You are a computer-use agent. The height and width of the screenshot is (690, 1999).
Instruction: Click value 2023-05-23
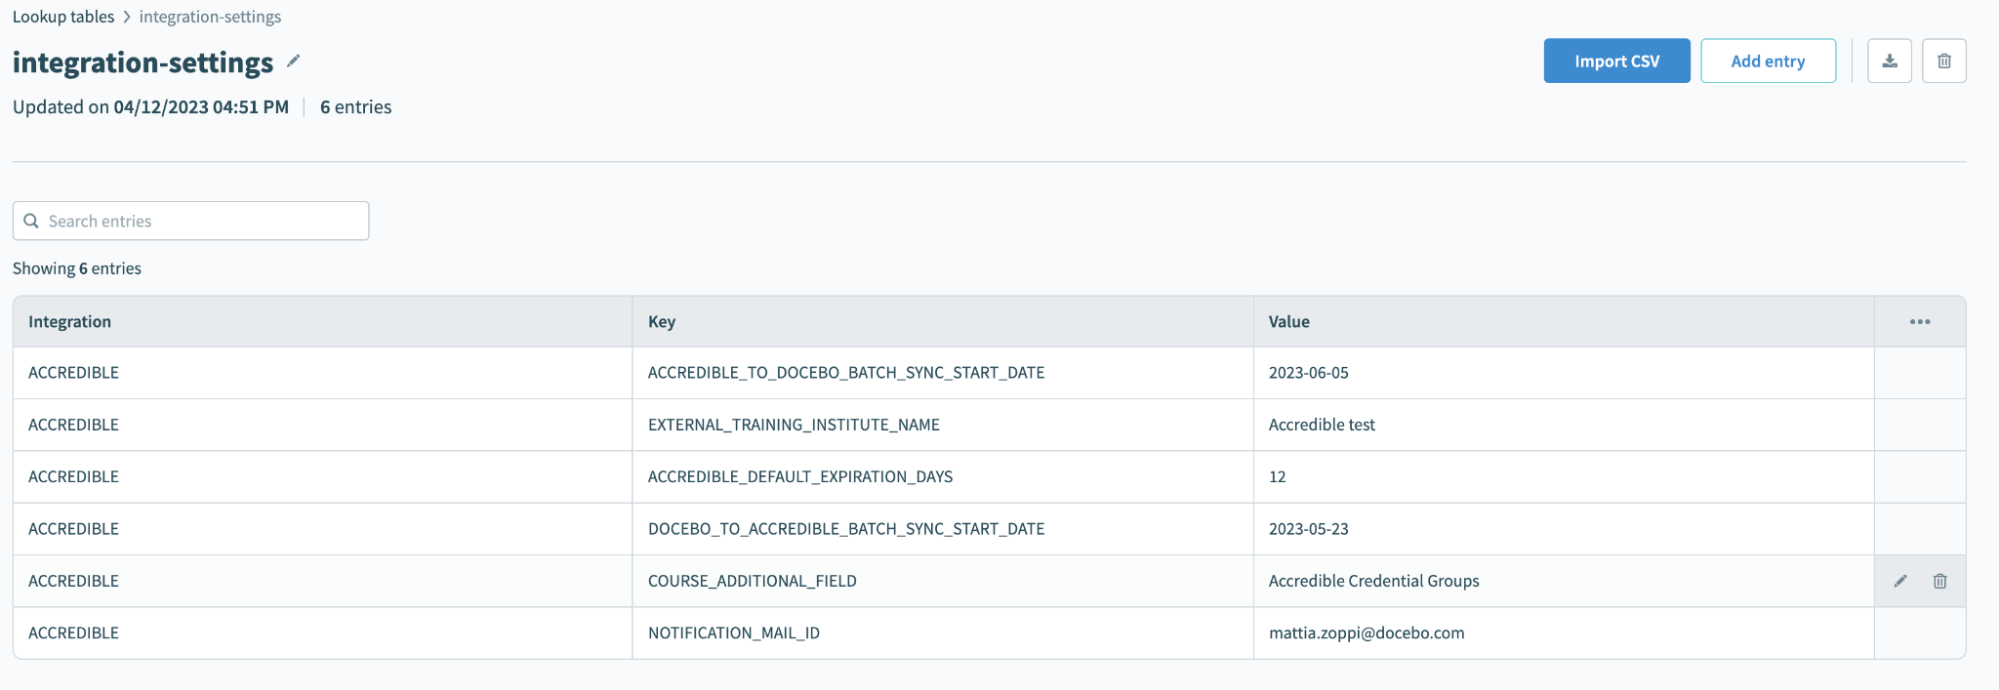point(1308,529)
